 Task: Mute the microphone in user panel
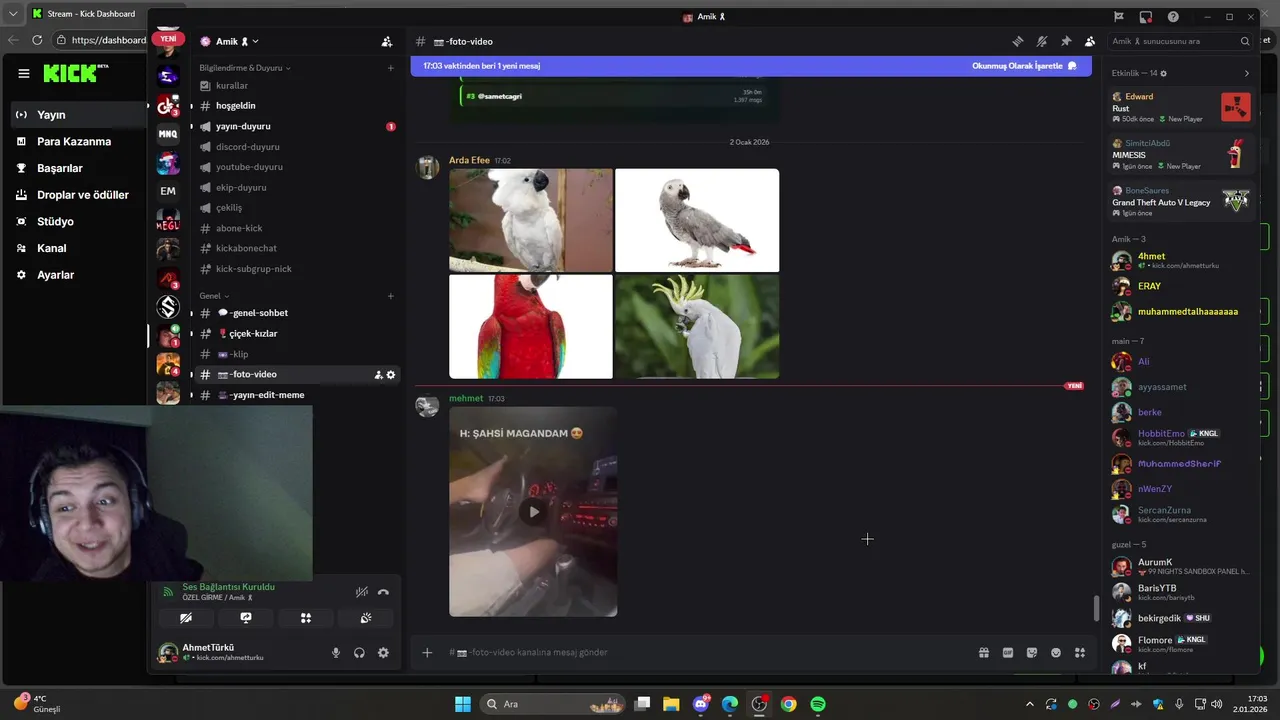click(x=336, y=653)
